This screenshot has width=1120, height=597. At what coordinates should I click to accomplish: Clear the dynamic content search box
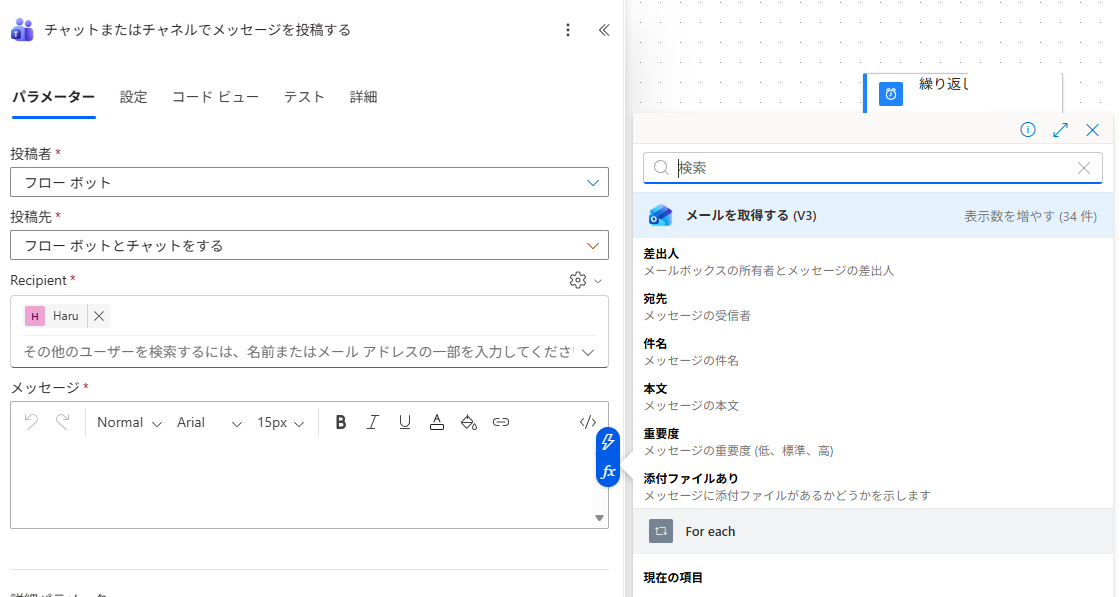pos(1084,168)
